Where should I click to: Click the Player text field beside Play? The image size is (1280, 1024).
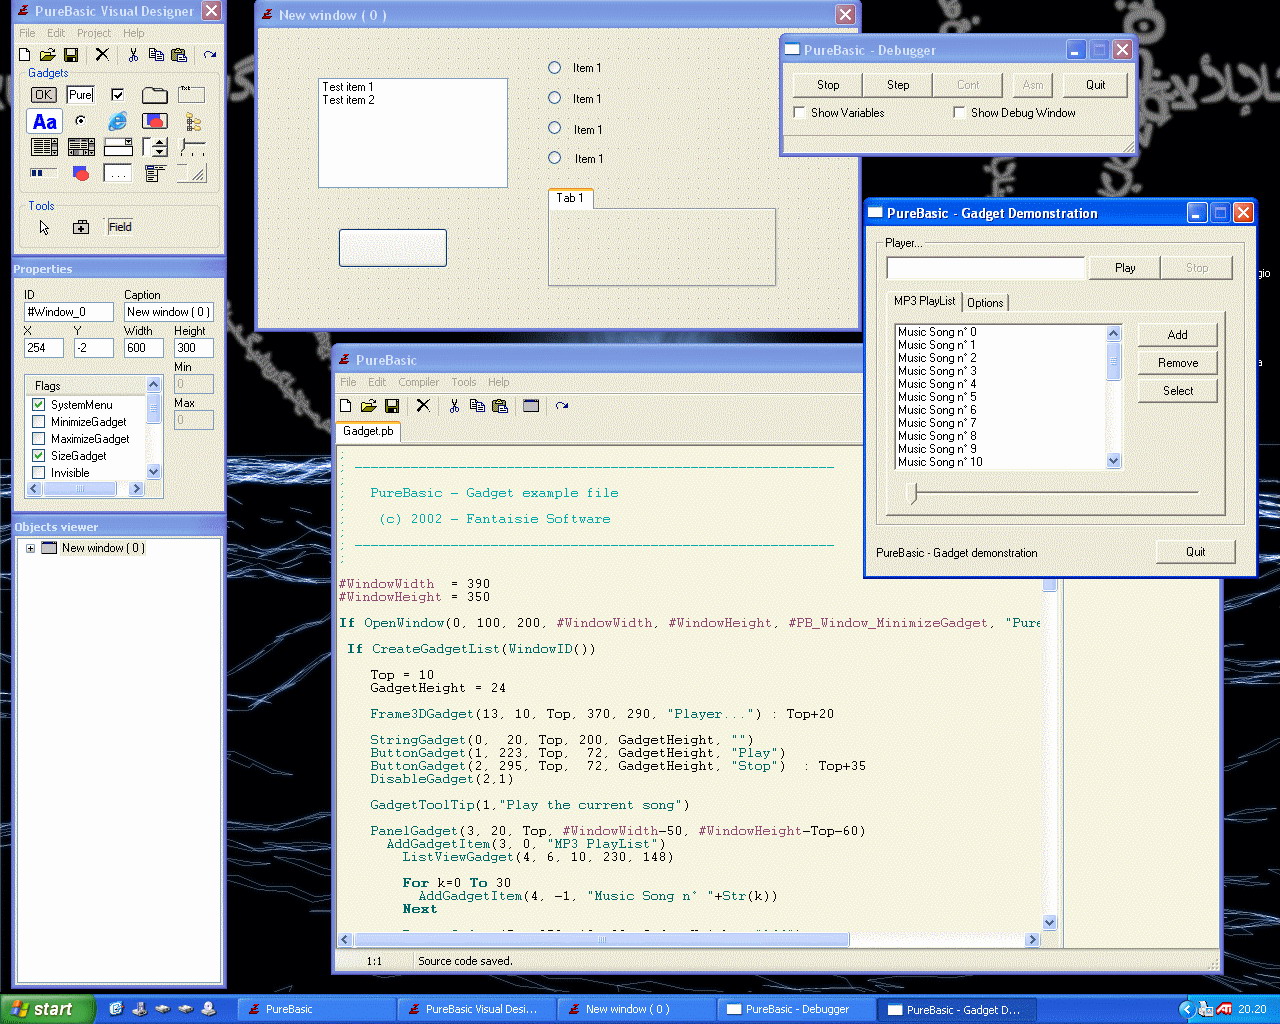pos(985,268)
